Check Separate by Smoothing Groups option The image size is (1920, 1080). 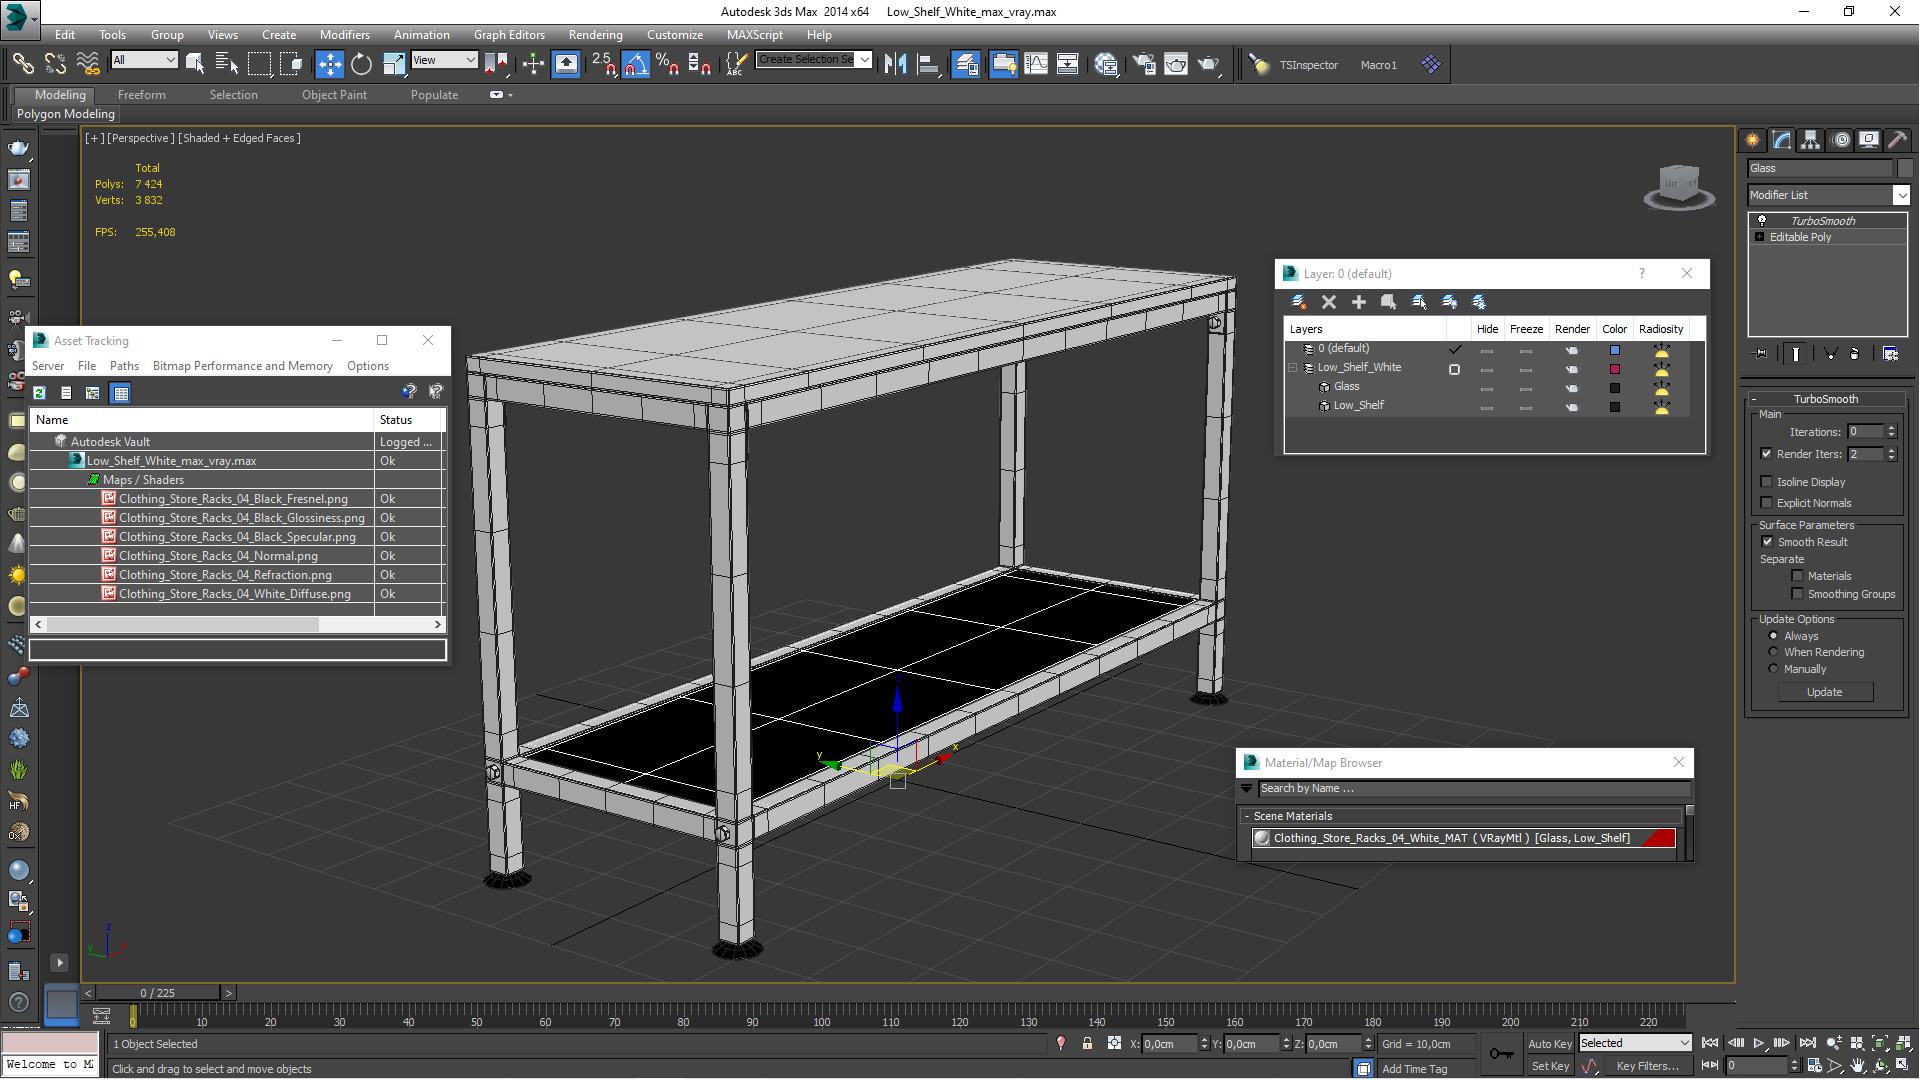click(1797, 594)
